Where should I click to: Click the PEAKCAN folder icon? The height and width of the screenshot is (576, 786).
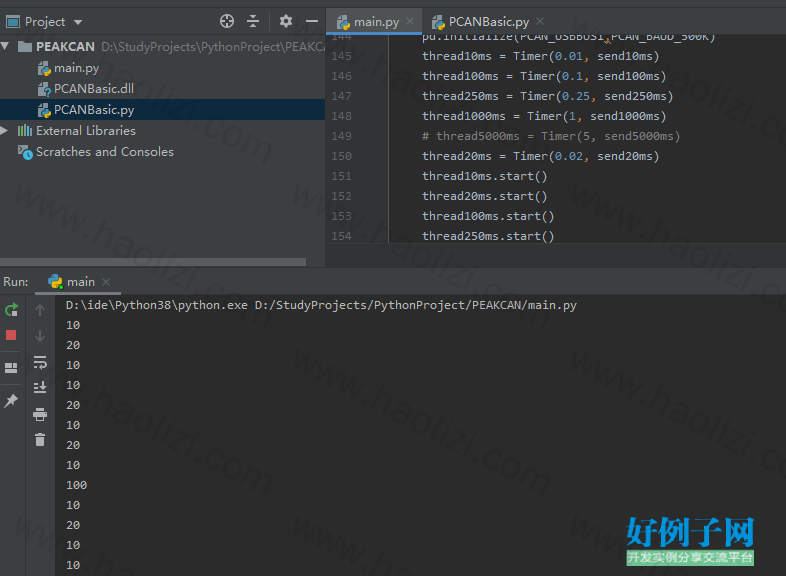[25, 47]
